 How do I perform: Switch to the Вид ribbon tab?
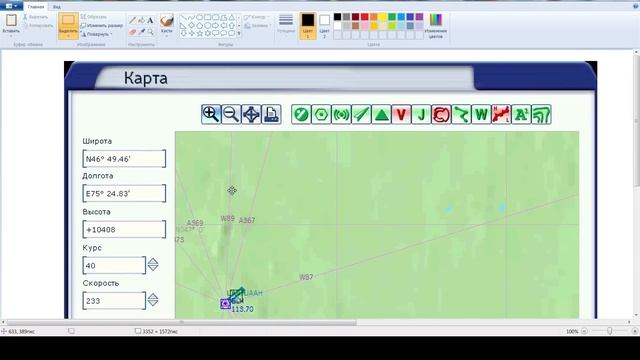[57, 7]
